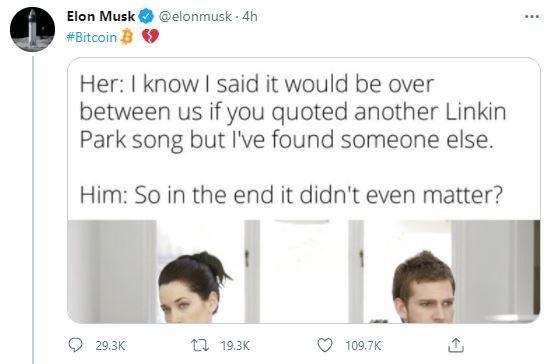Click the blue verified badge
Screen dimensions: 549x364
[146, 16]
